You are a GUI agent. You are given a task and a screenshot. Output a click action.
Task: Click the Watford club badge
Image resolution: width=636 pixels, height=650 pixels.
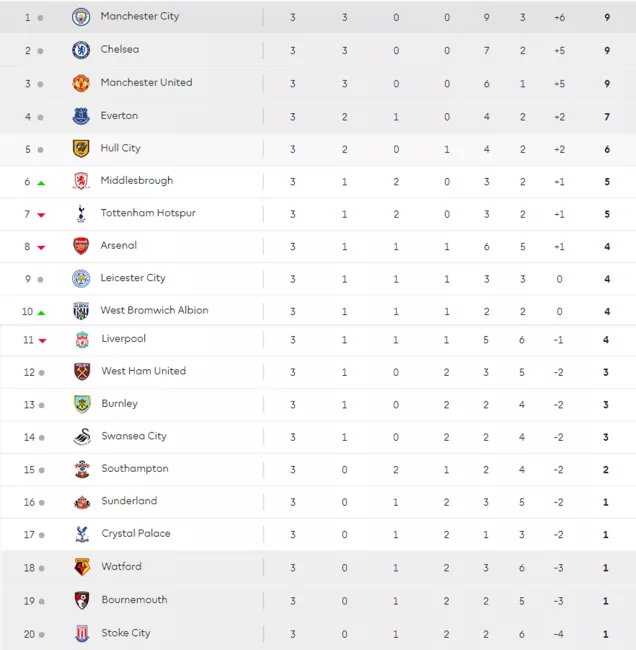pos(82,567)
